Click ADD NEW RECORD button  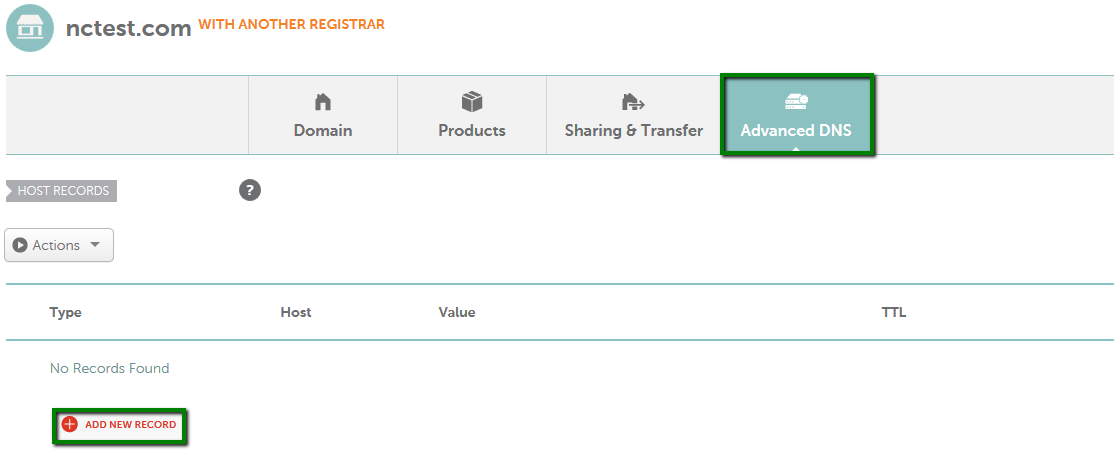point(119,425)
